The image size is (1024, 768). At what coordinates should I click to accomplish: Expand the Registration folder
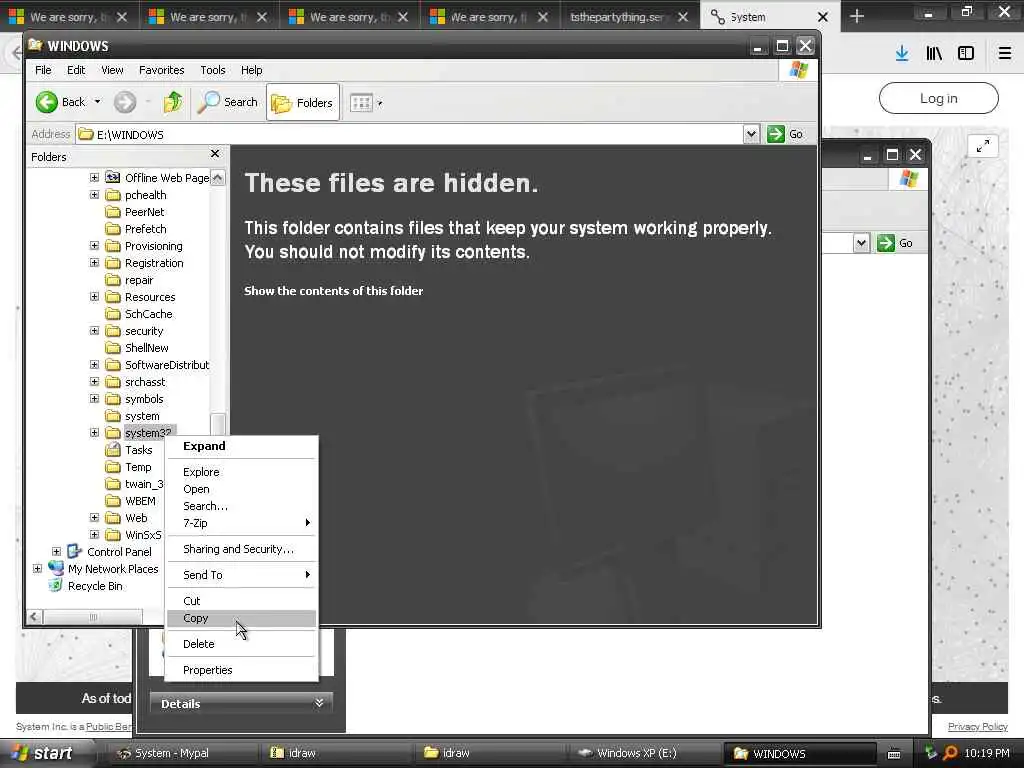(x=94, y=263)
